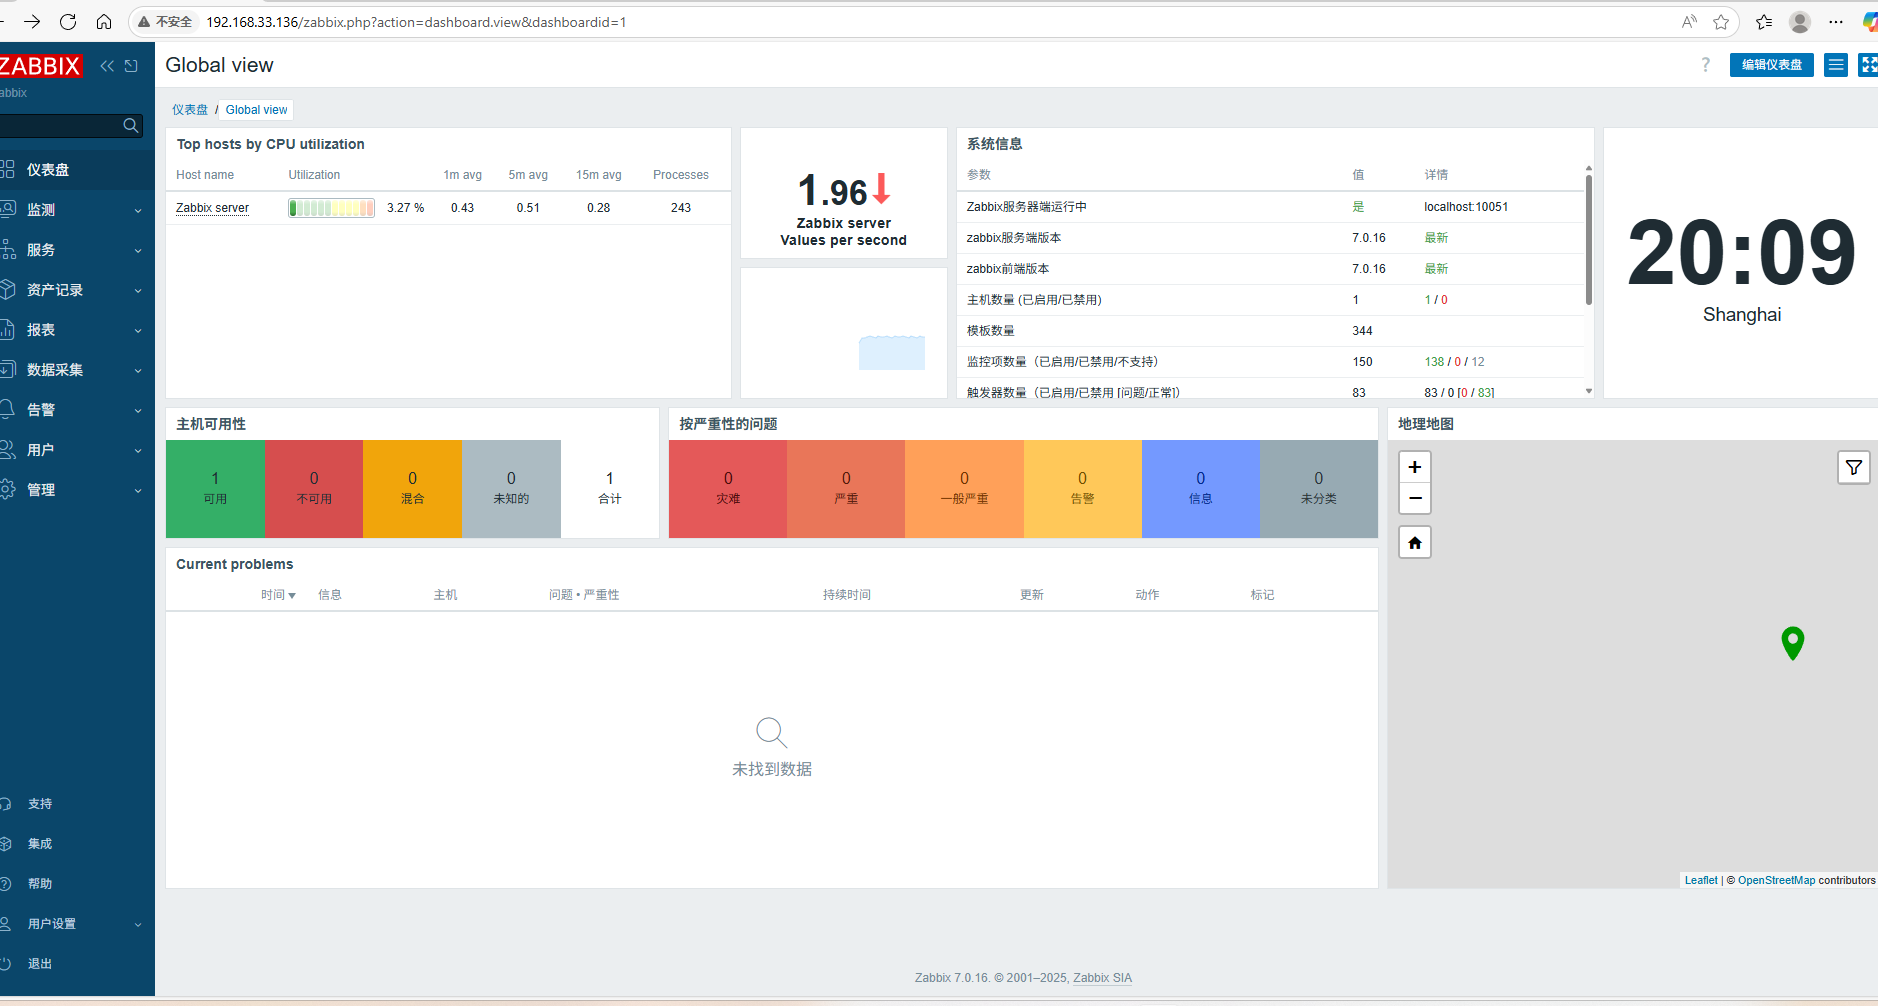The height and width of the screenshot is (1006, 1878).
Task: Reset geomap to home view
Action: pyautogui.click(x=1414, y=543)
